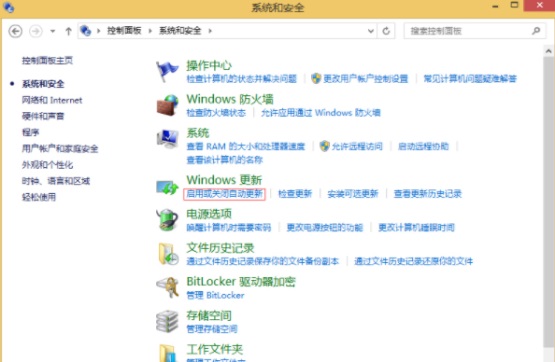
Task: Open the Windows 更新 heading
Action: [224, 180]
